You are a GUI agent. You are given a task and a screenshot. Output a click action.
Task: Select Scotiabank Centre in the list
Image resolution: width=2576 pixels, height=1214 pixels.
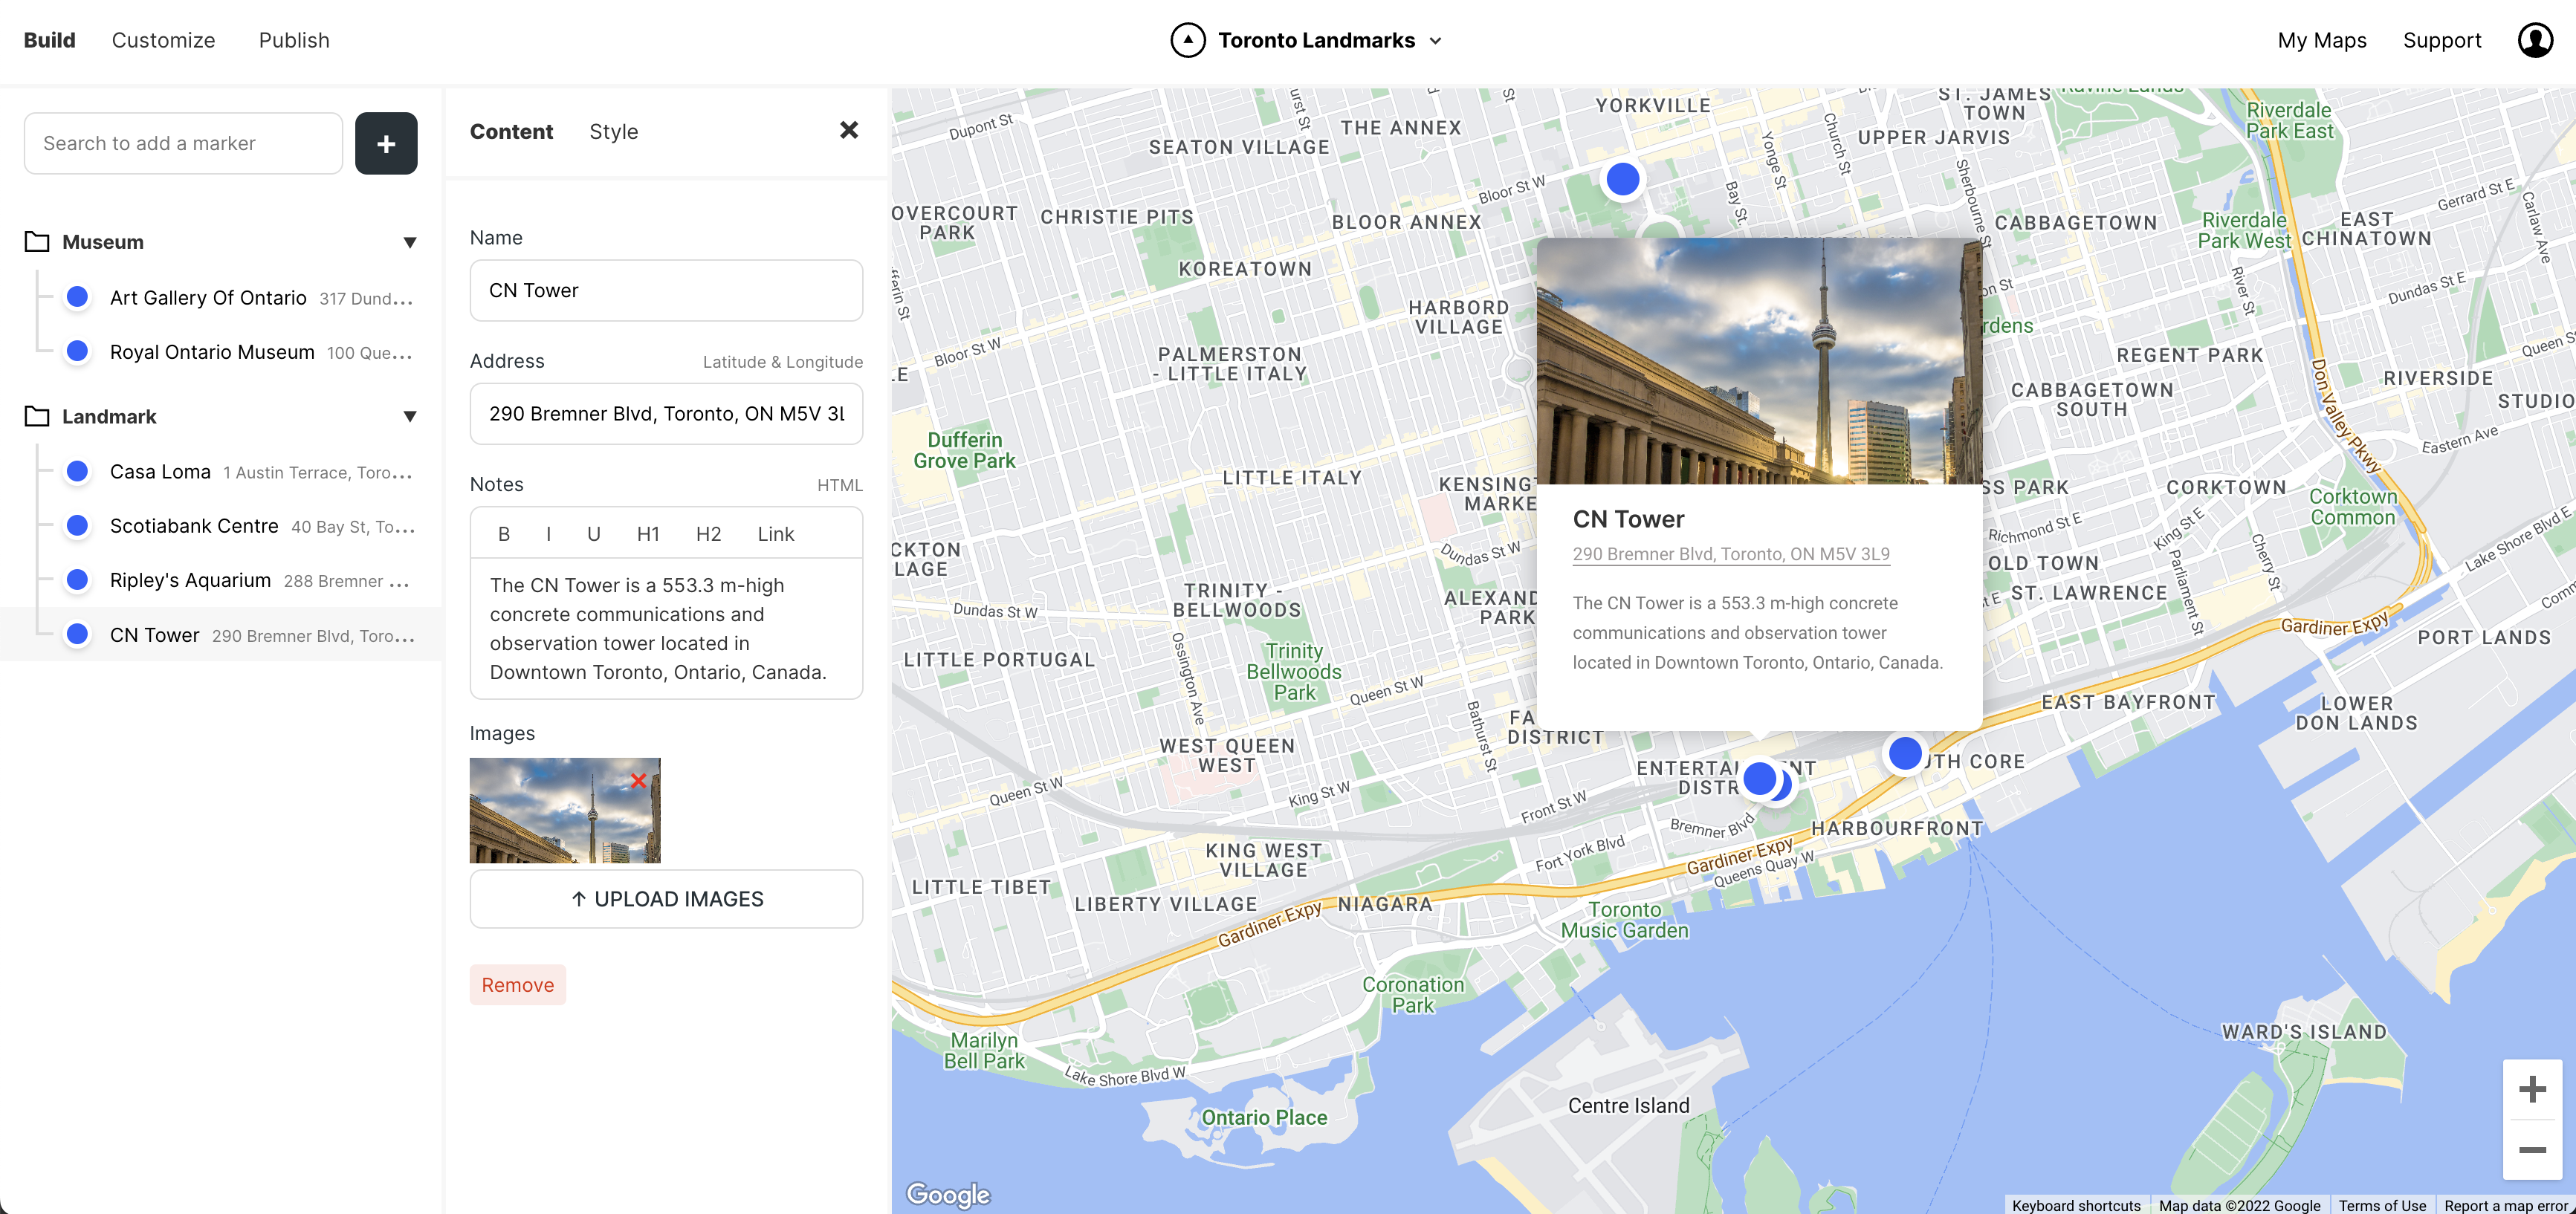coord(220,525)
